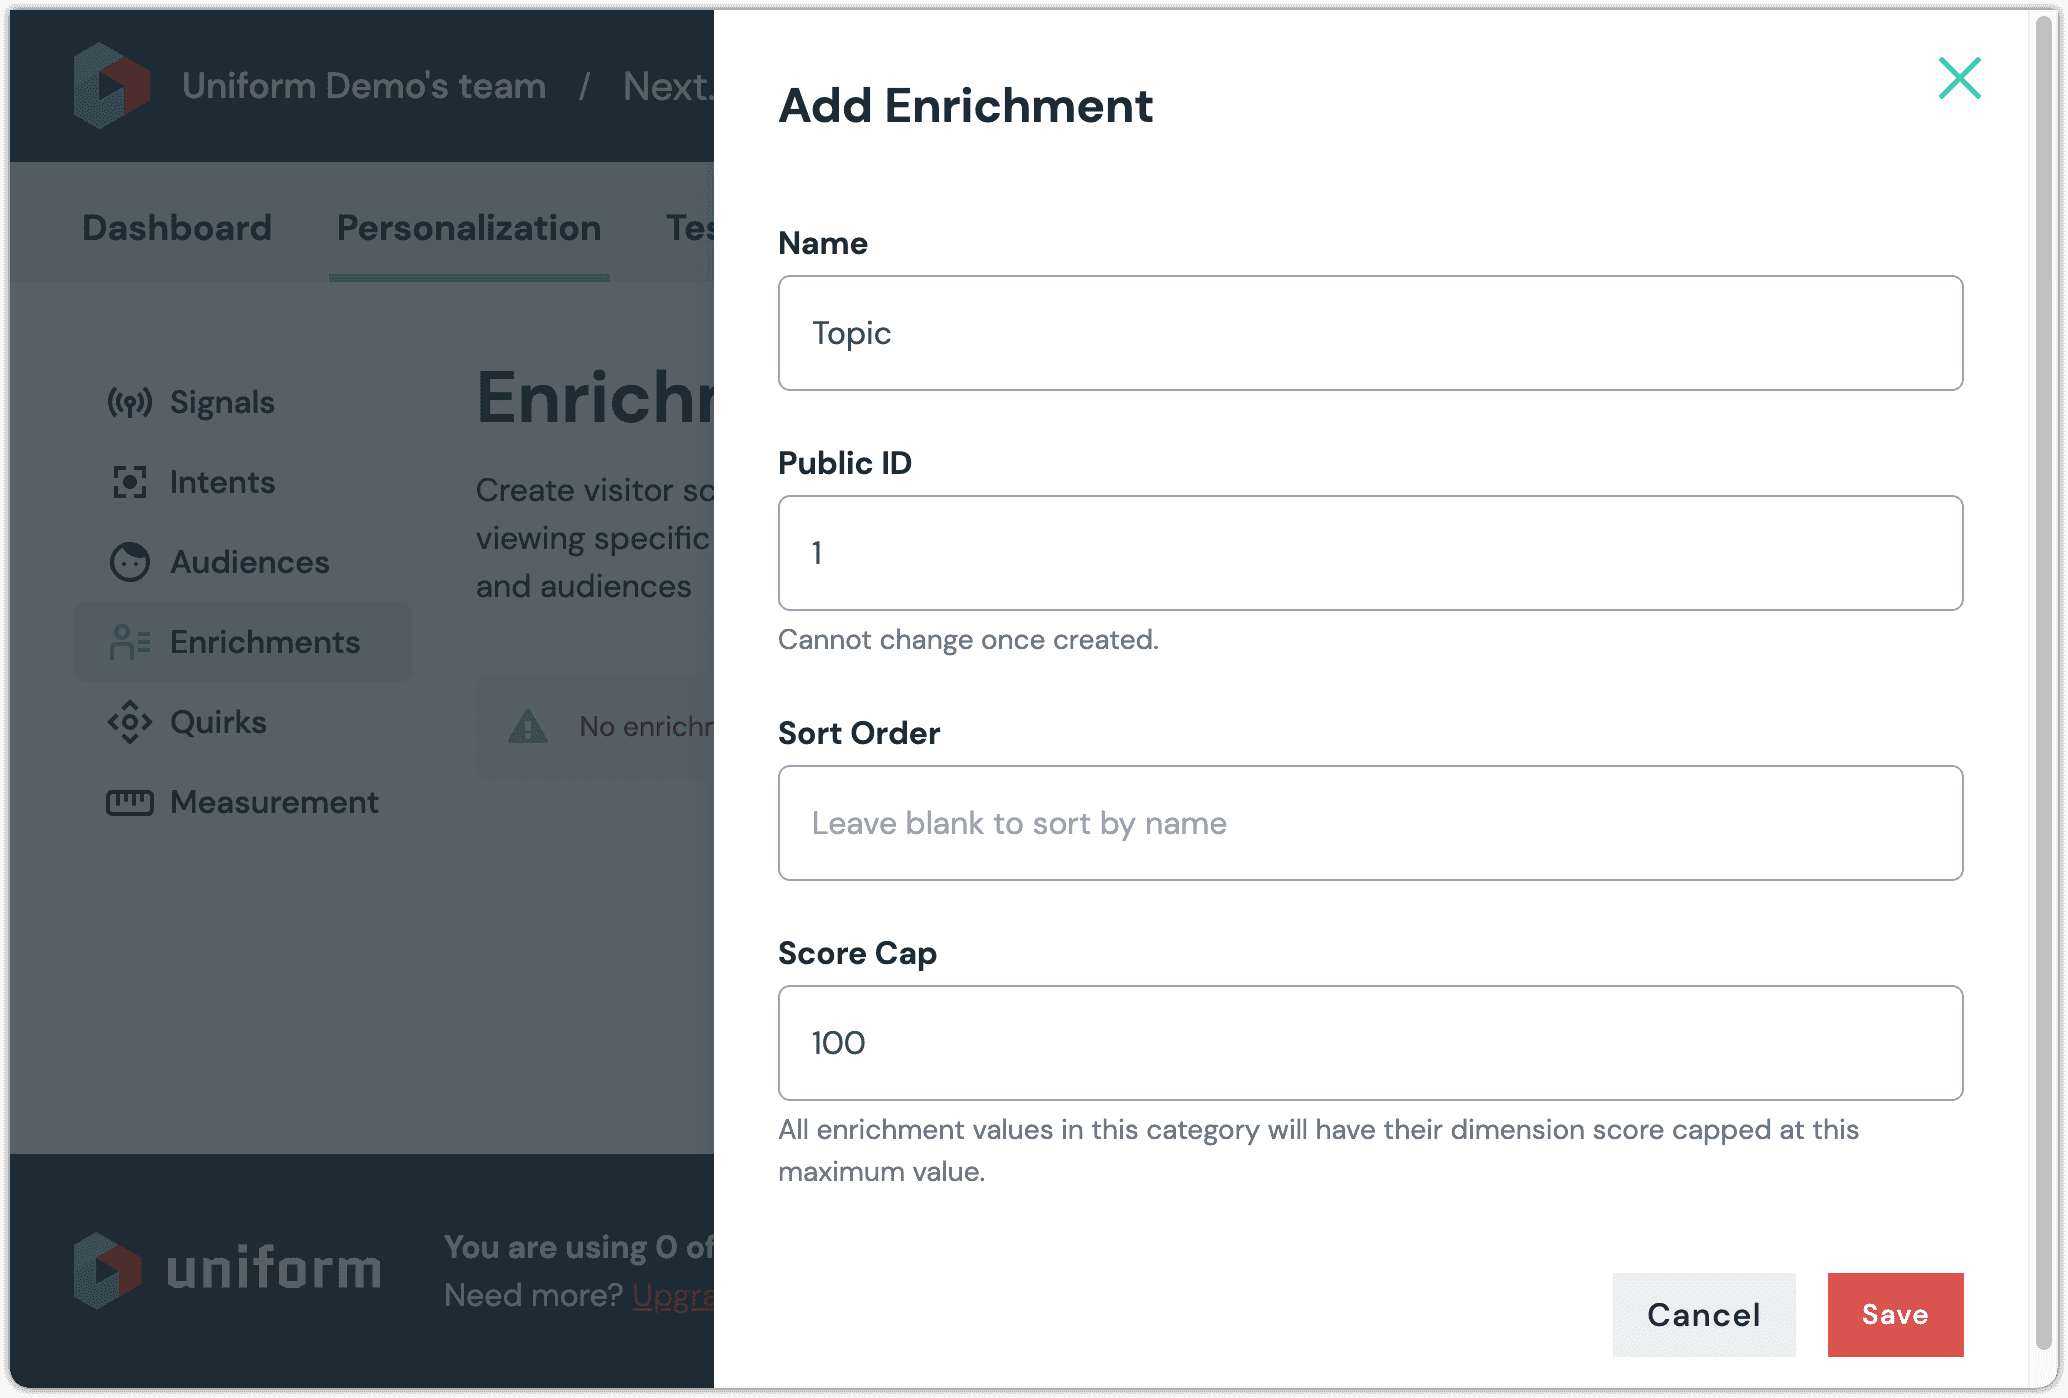Click the warning triangle beside the no-enrichments message
The image size is (2068, 1398).
pos(527,726)
